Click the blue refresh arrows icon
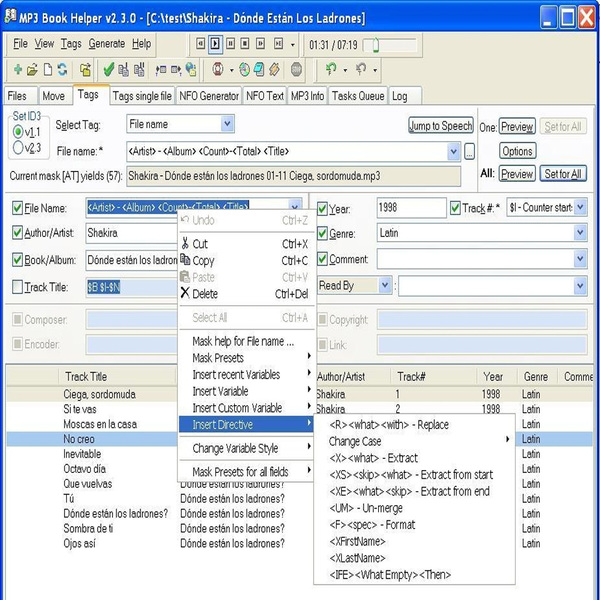 (62, 70)
